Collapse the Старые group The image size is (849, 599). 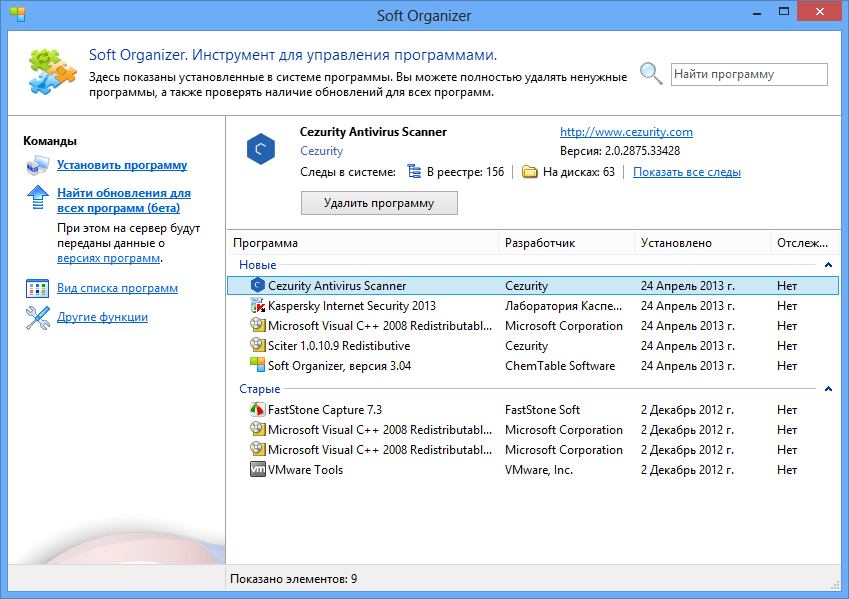click(828, 389)
